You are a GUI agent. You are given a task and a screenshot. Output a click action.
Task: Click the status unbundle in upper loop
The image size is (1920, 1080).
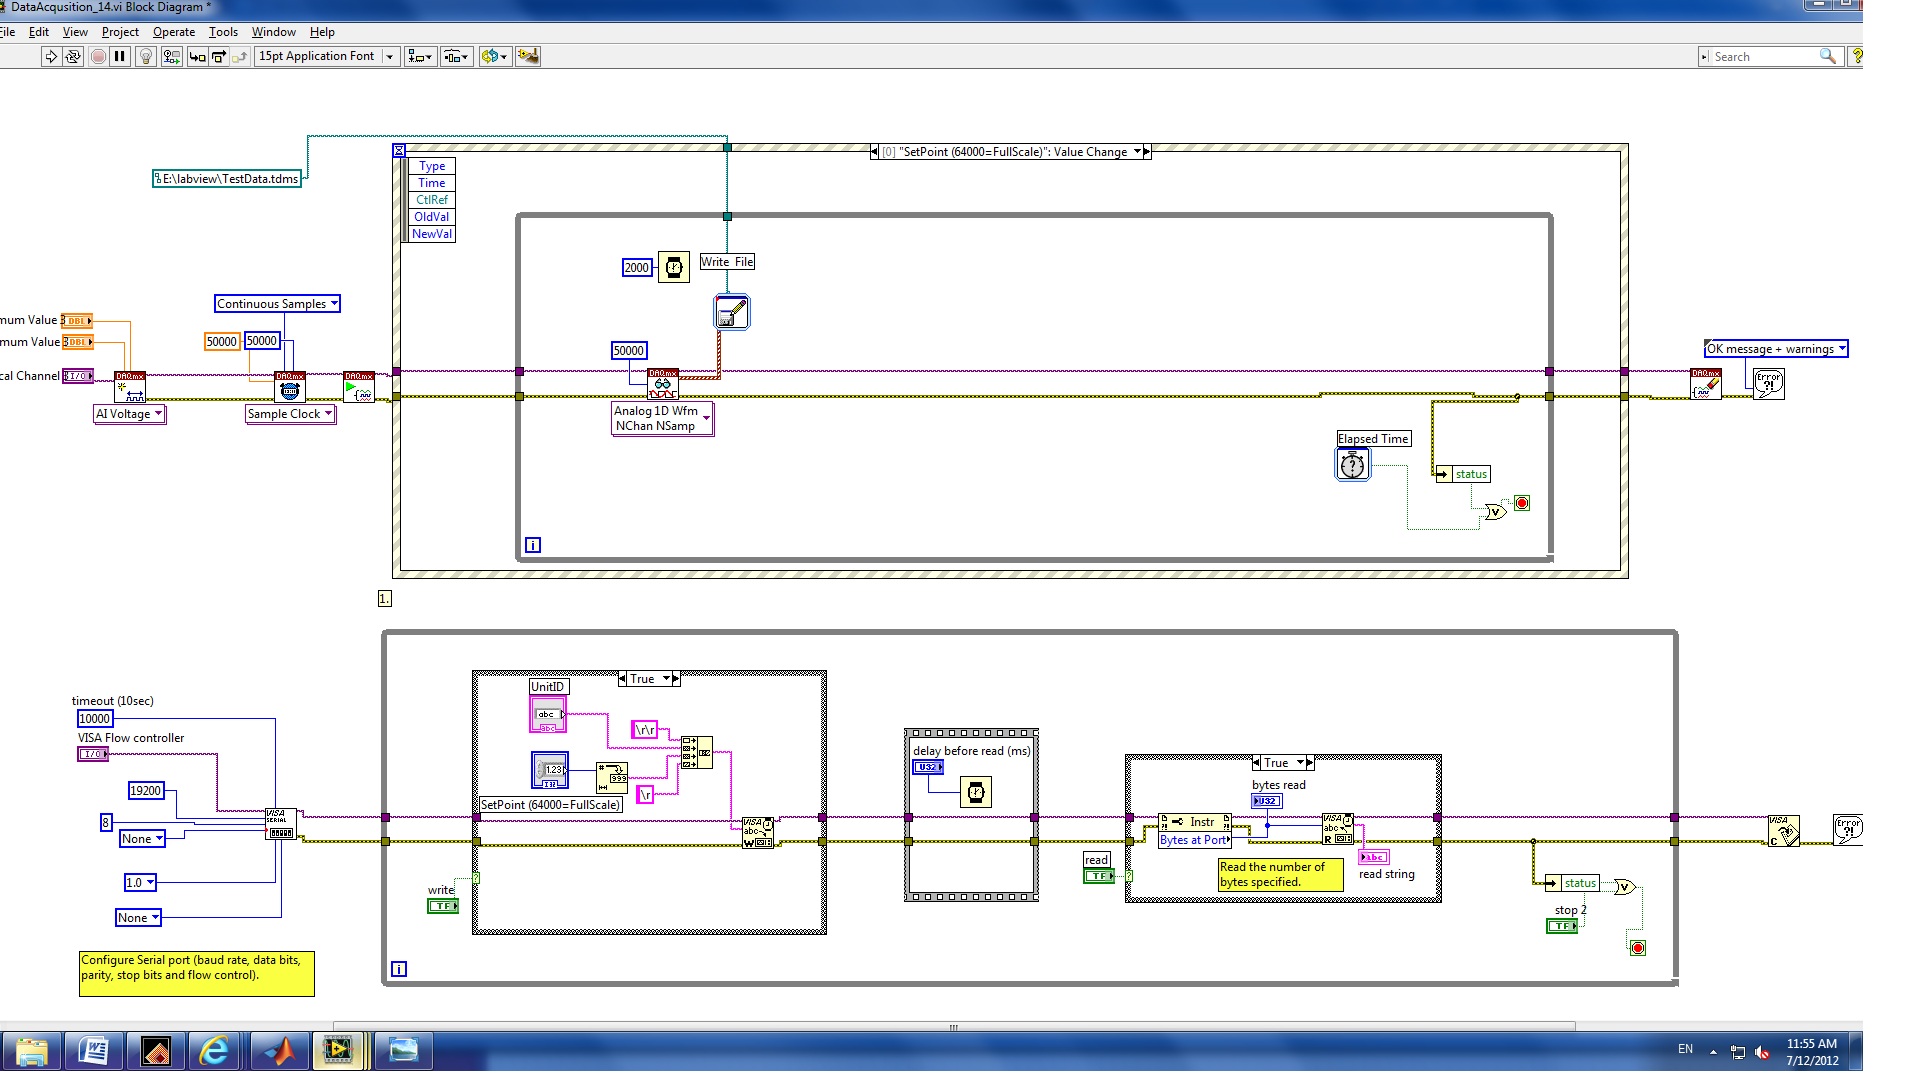point(1463,474)
